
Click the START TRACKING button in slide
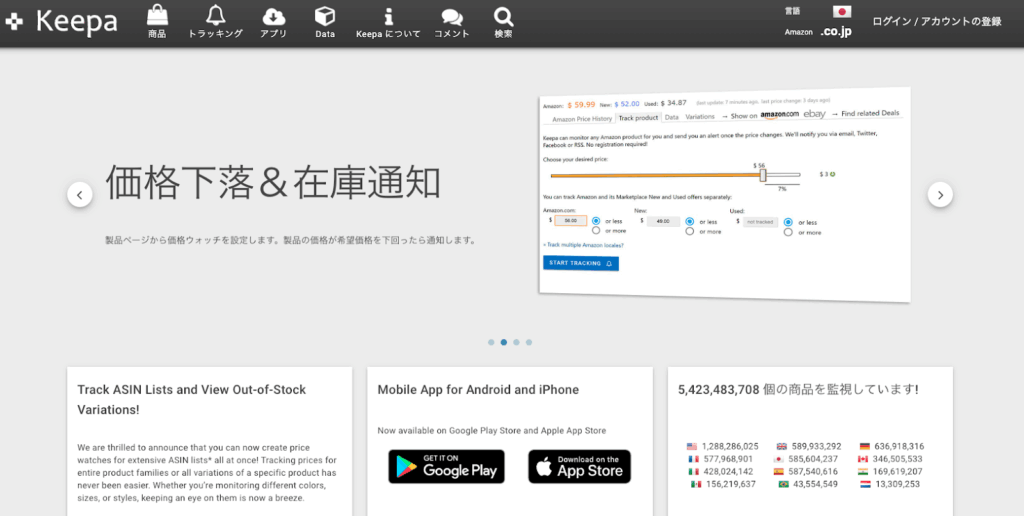(x=581, y=263)
